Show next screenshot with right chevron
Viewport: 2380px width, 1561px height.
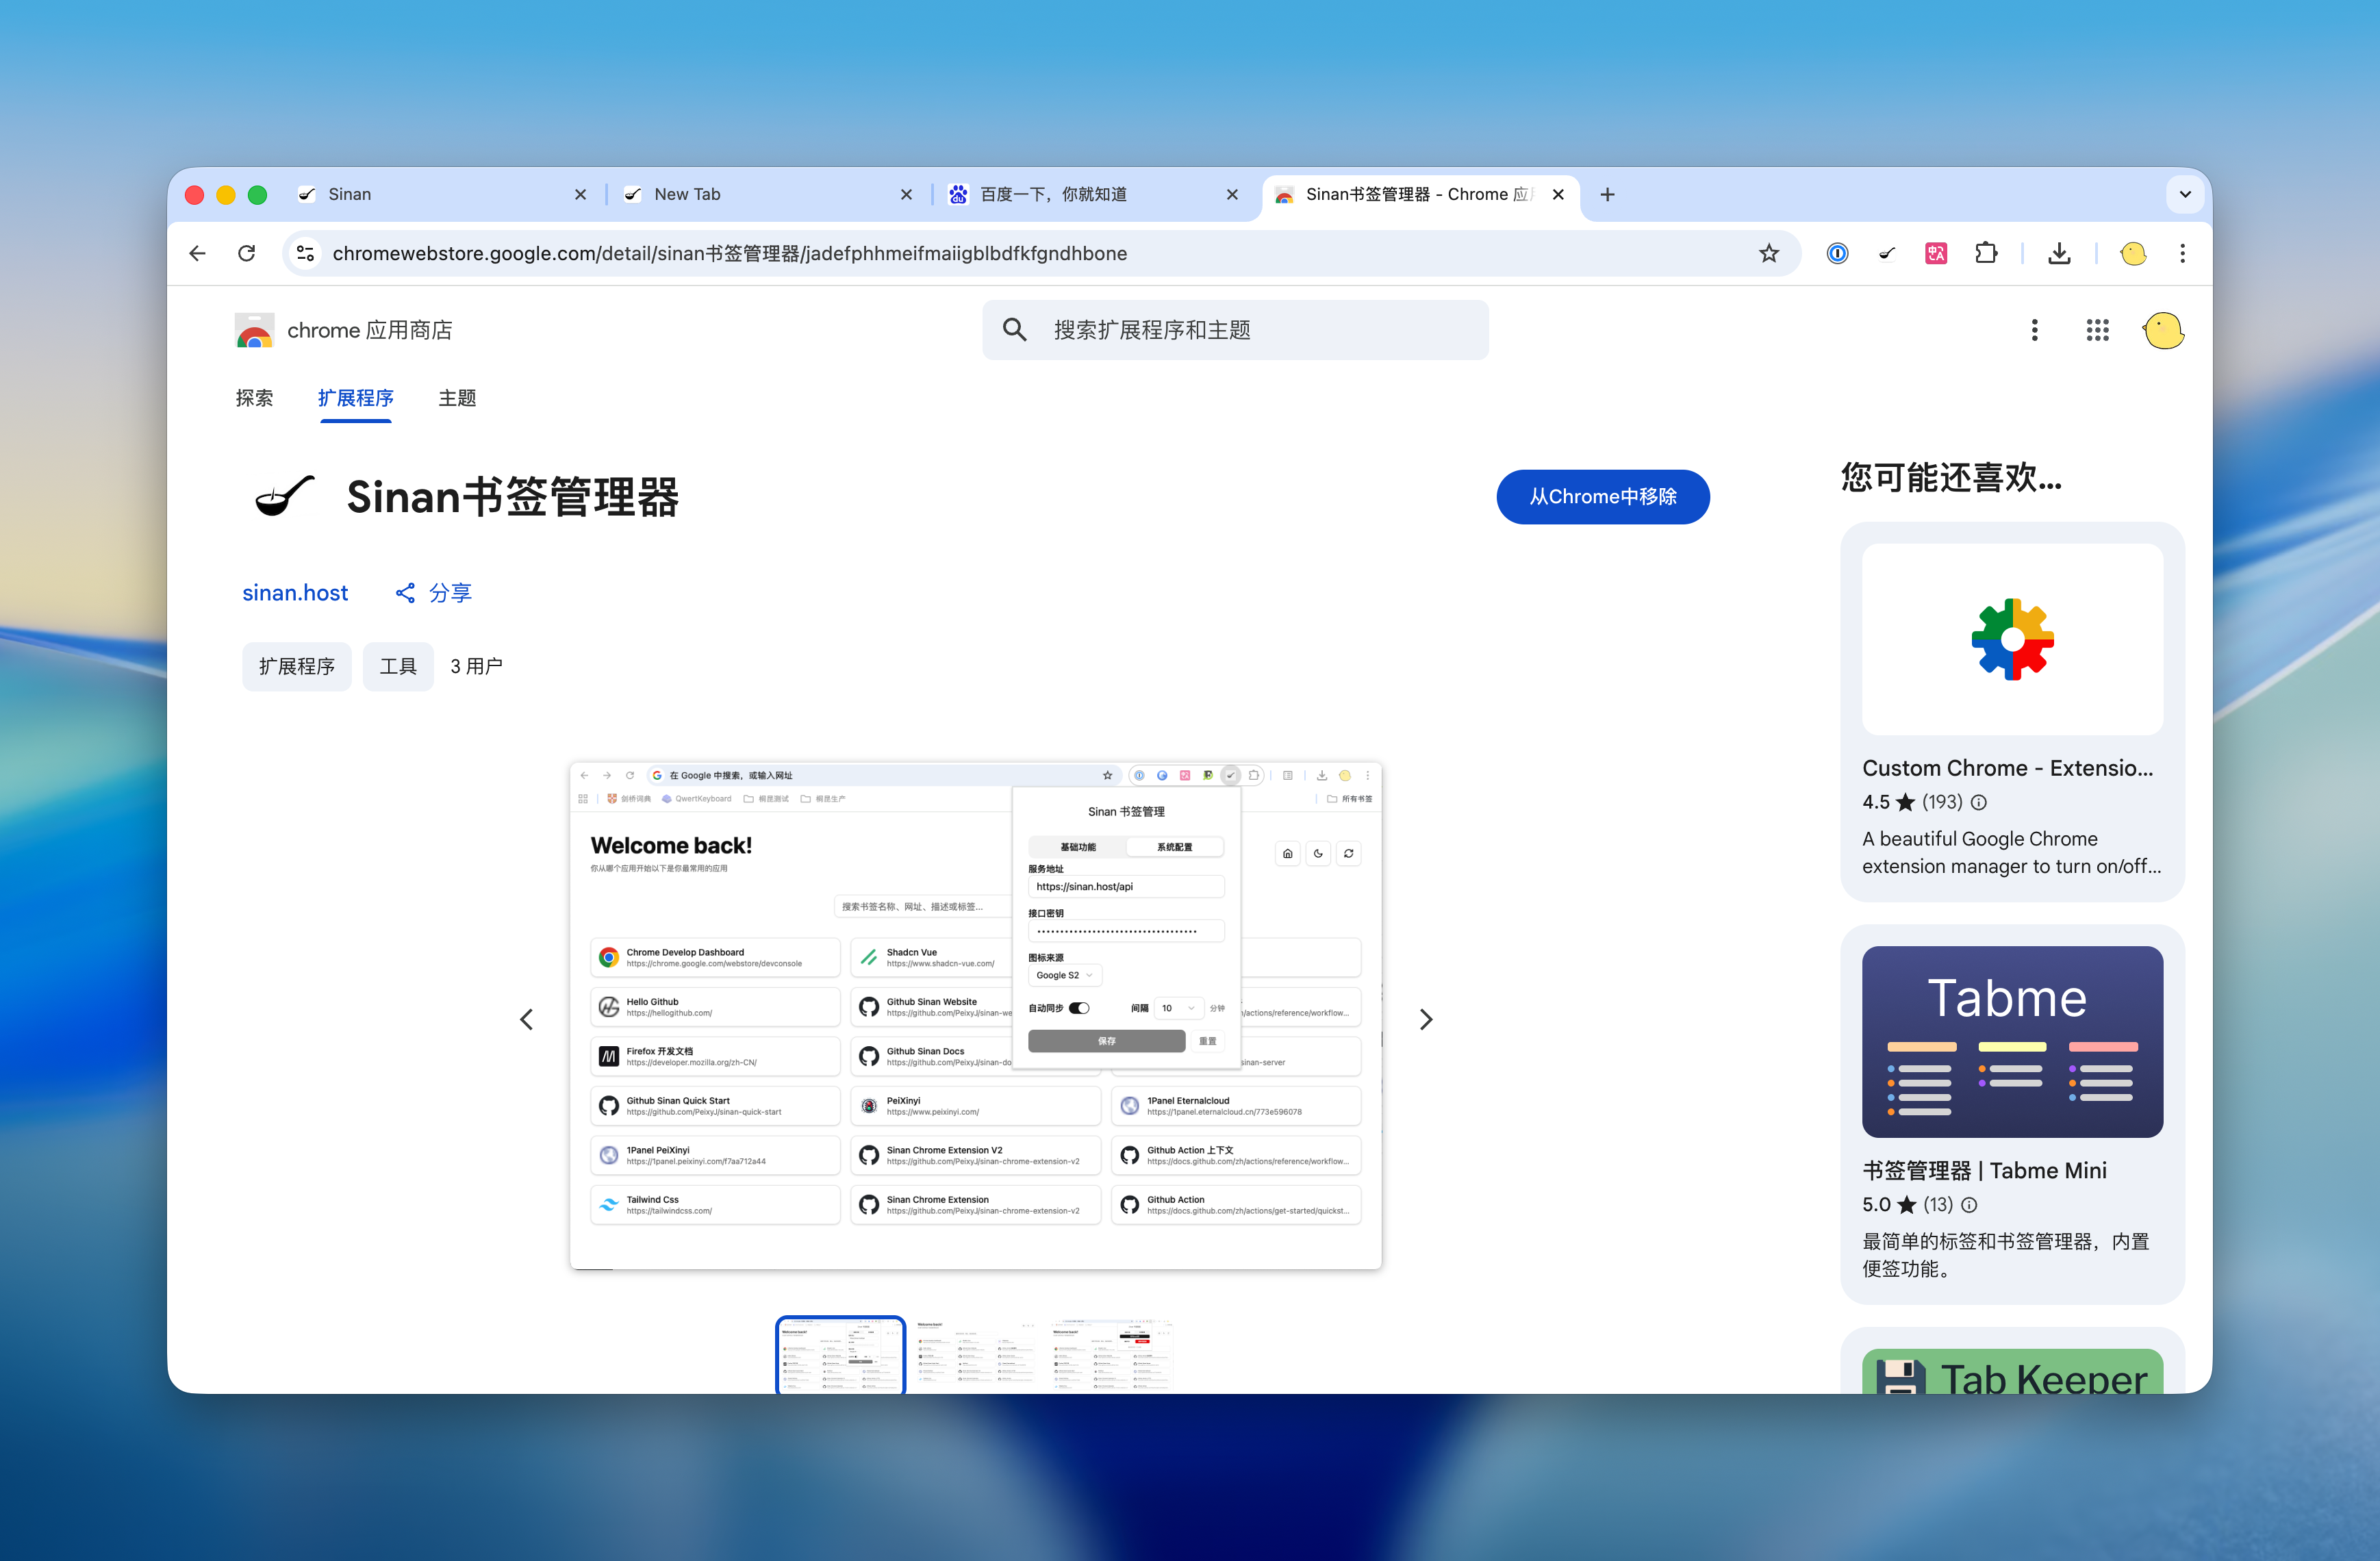[1426, 1019]
